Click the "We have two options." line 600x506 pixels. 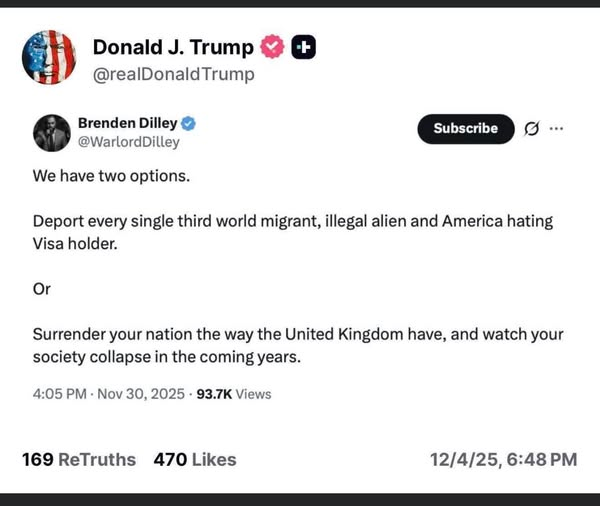110,177
